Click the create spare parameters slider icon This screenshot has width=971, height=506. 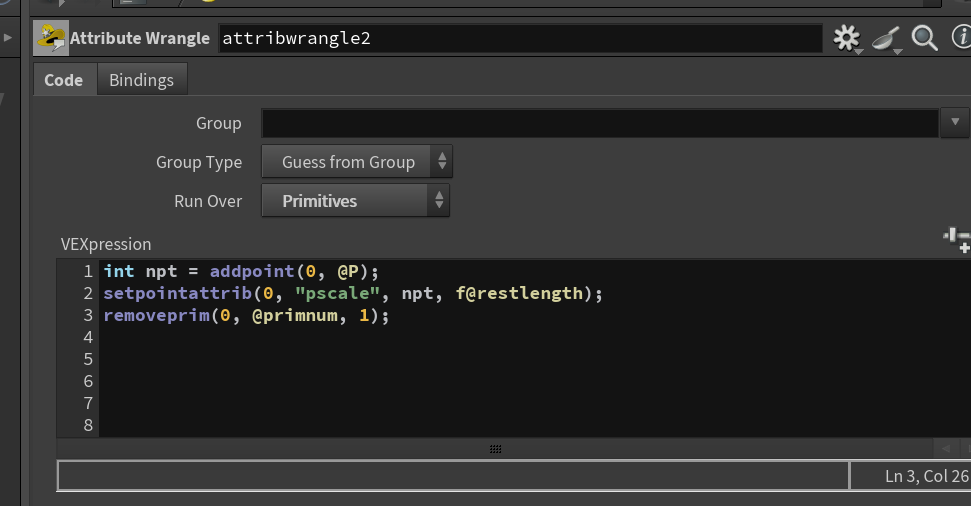[x=957, y=240]
